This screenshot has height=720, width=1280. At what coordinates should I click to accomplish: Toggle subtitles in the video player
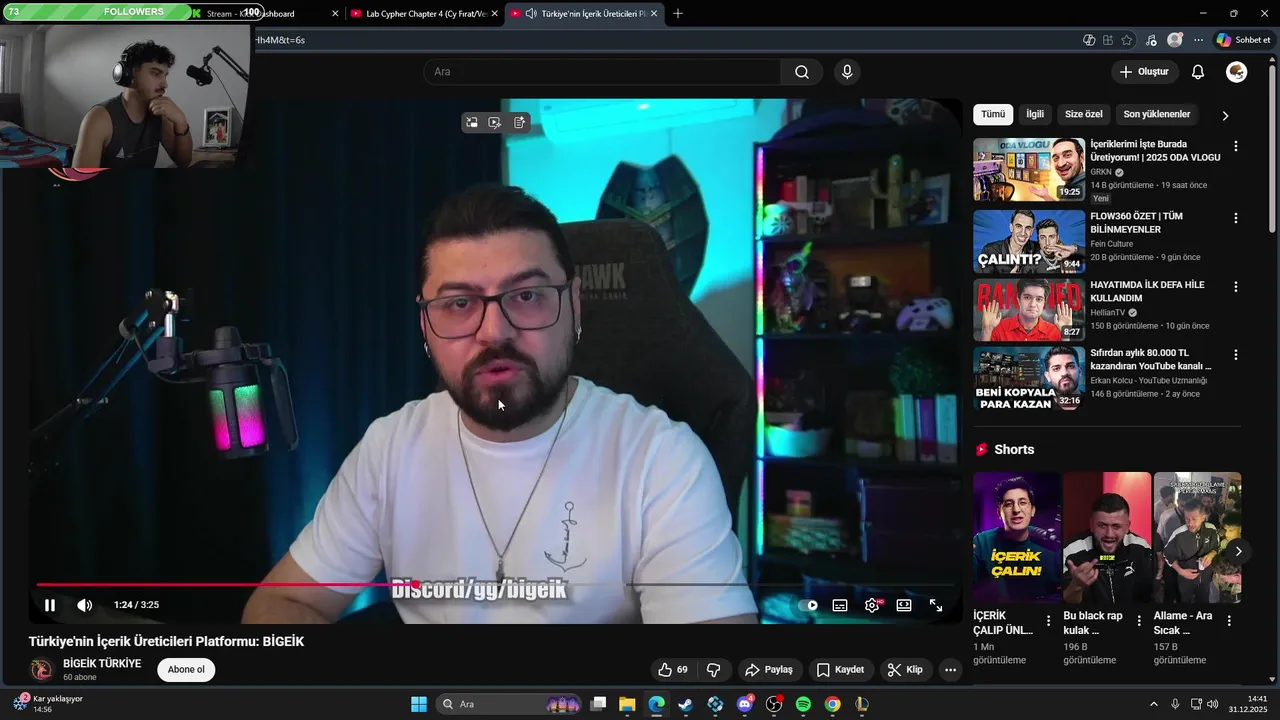click(x=840, y=605)
